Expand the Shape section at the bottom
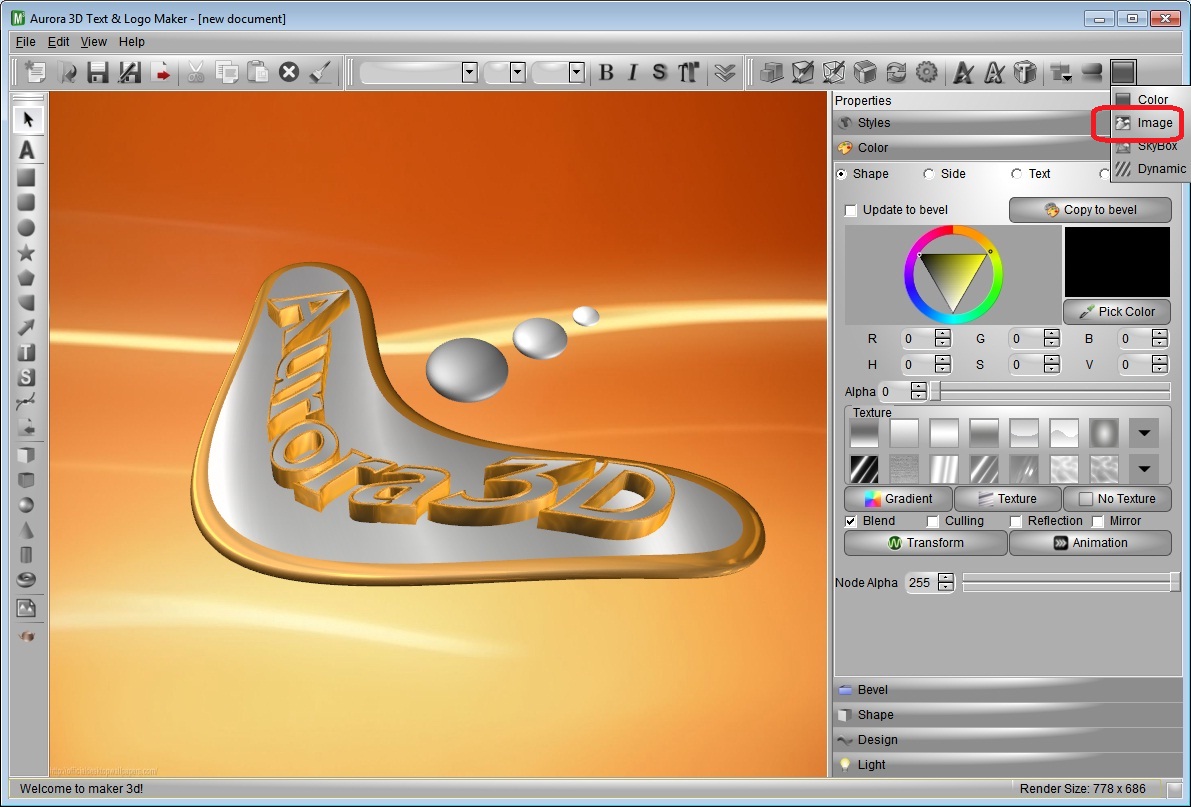 pos(1008,715)
